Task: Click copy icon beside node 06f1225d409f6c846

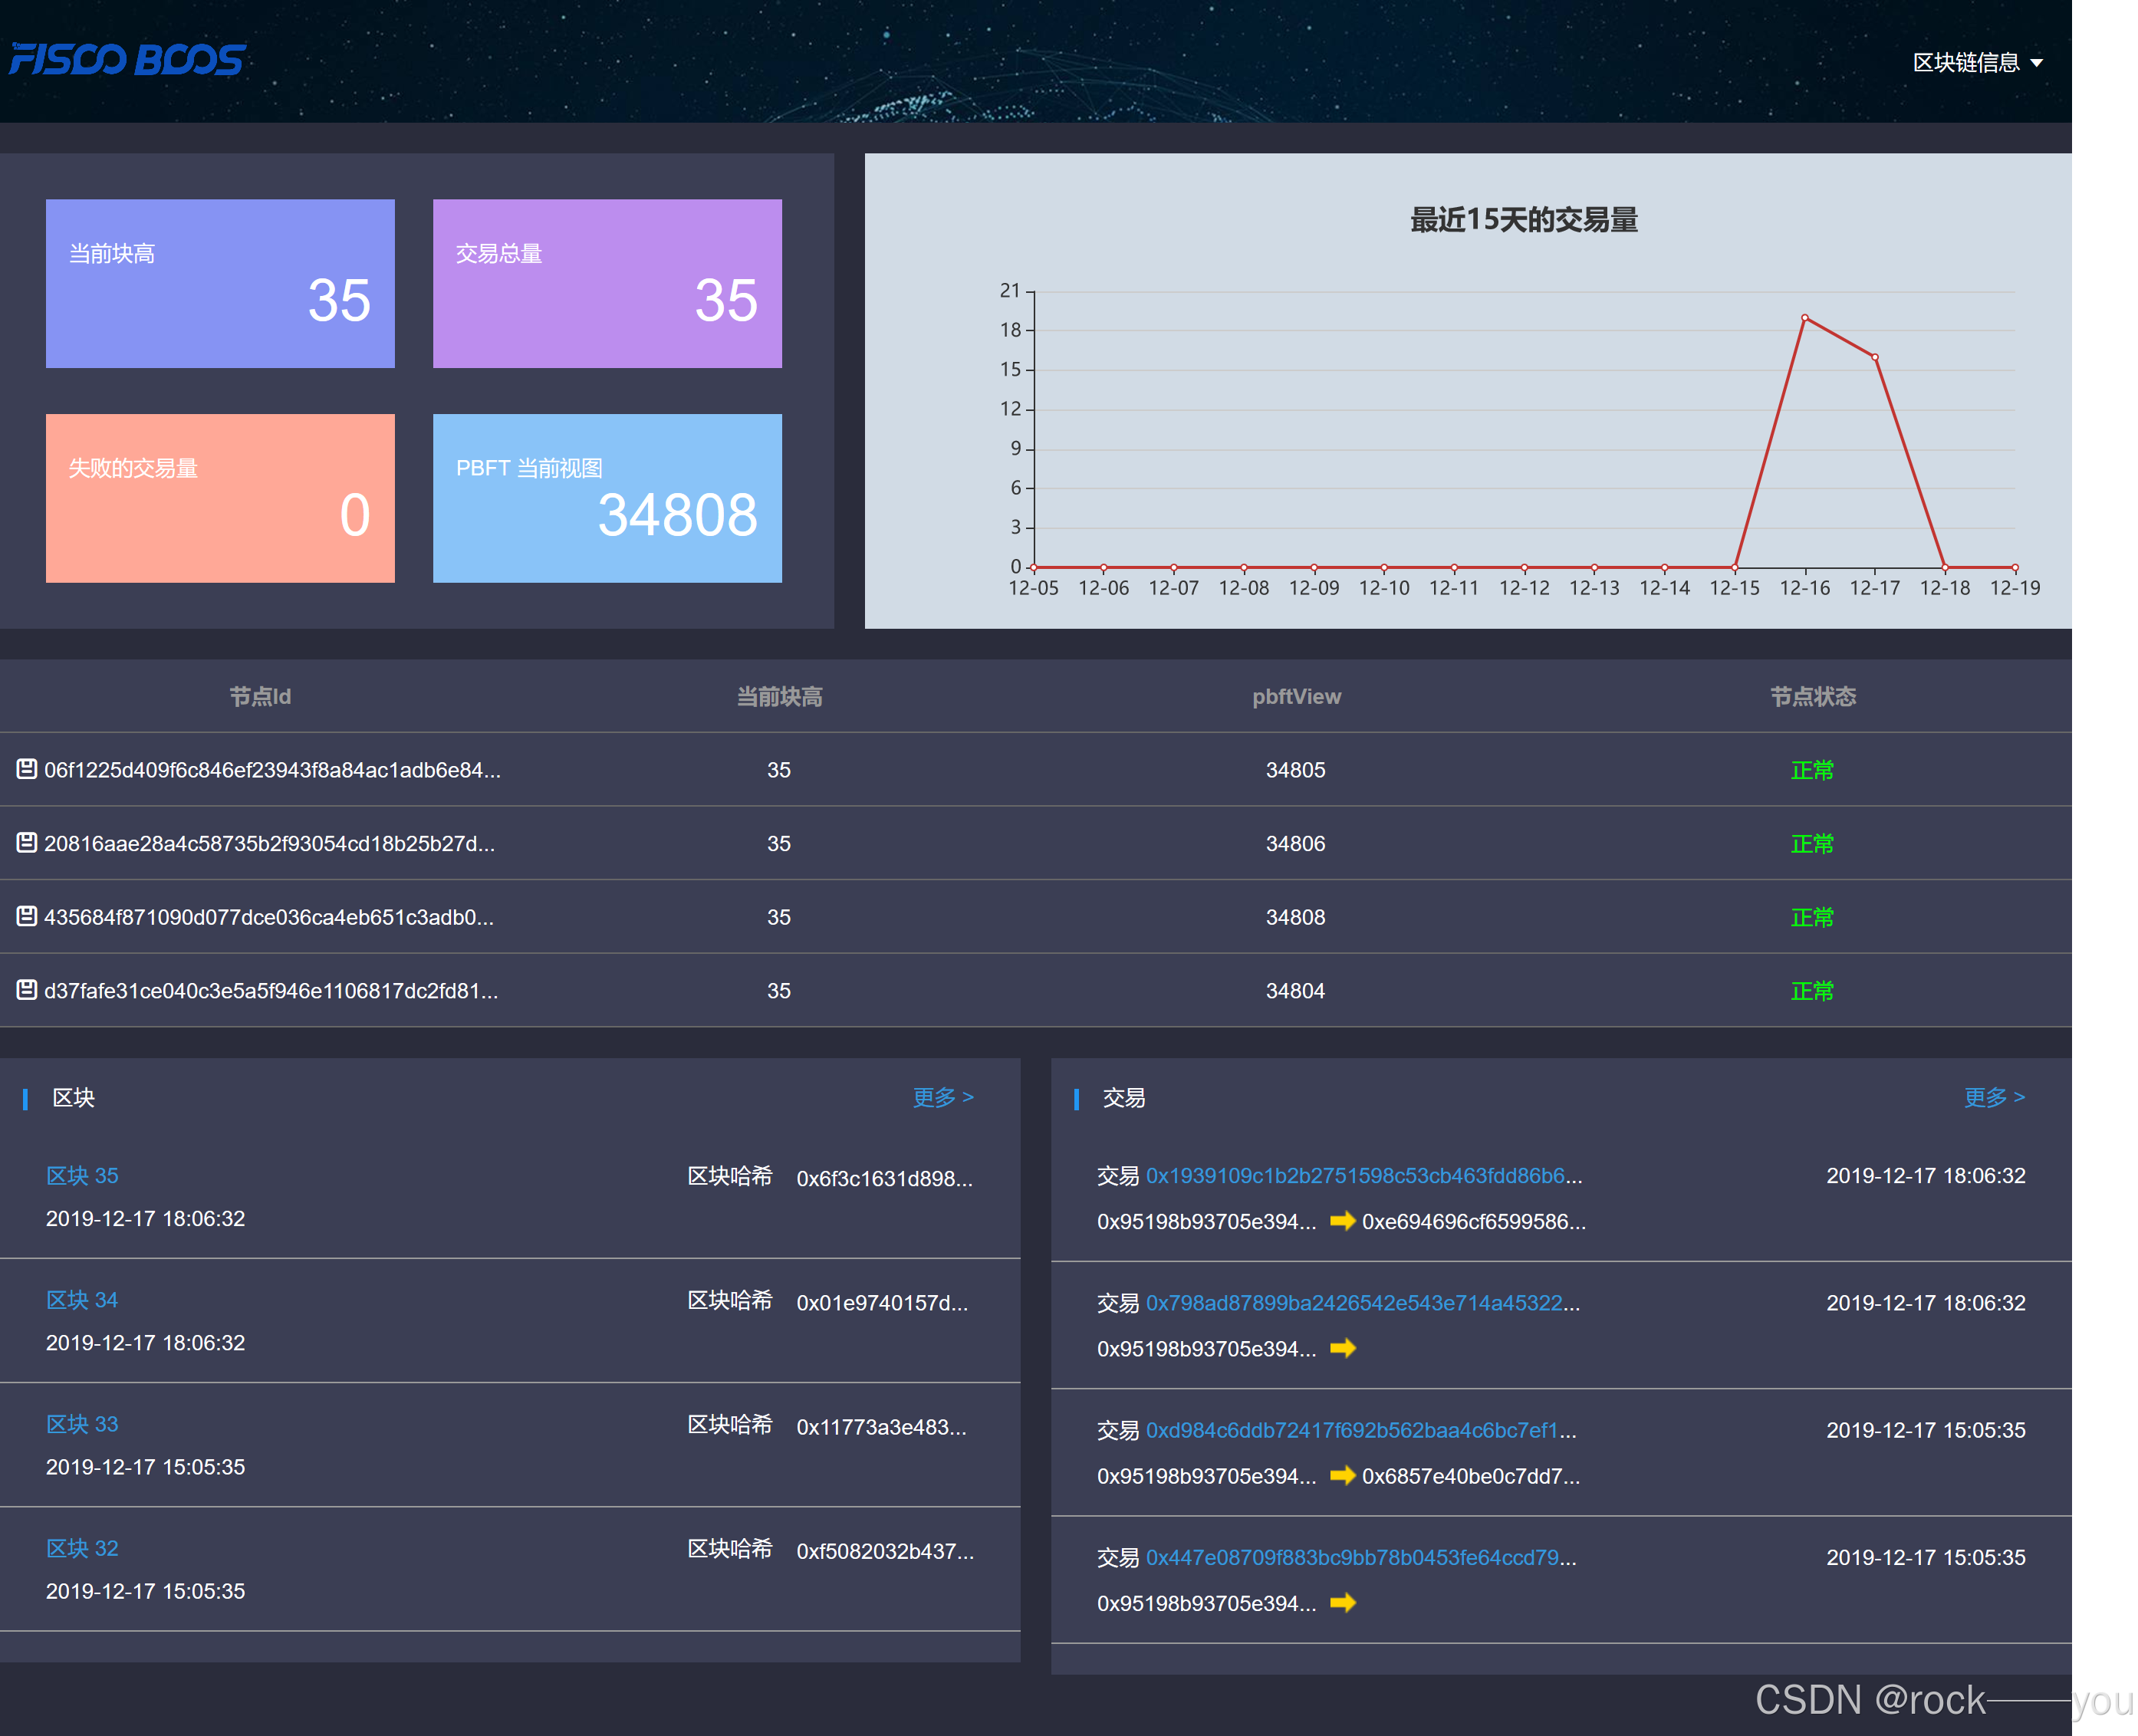Action: tap(27, 769)
